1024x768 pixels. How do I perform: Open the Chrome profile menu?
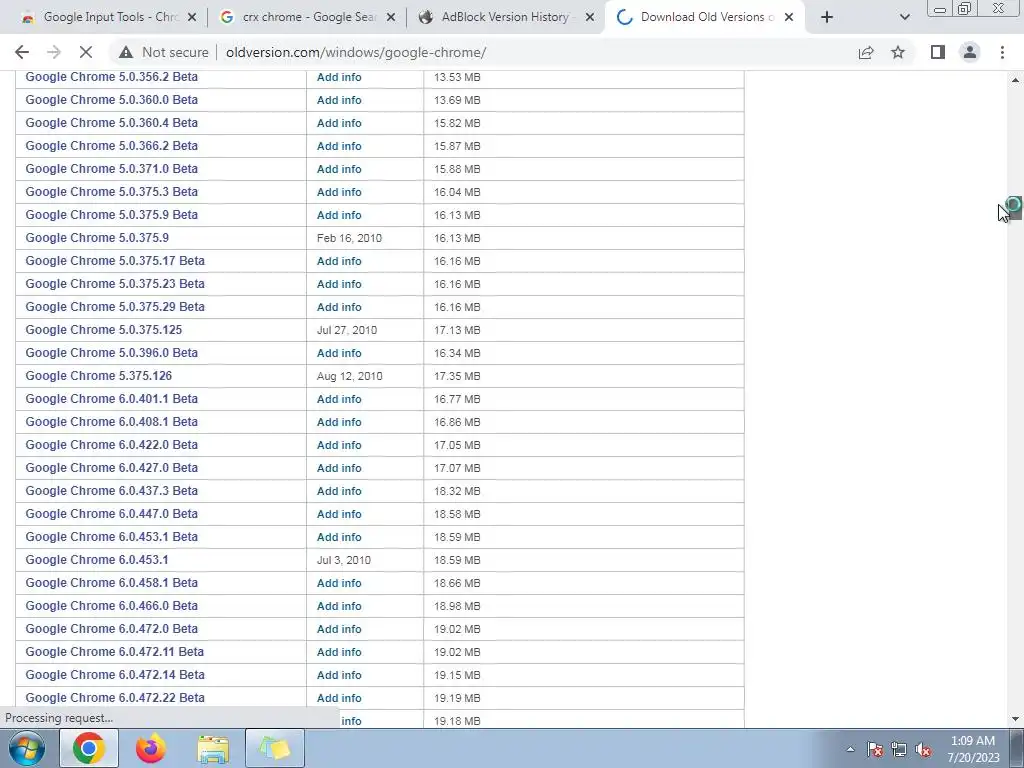[970, 52]
